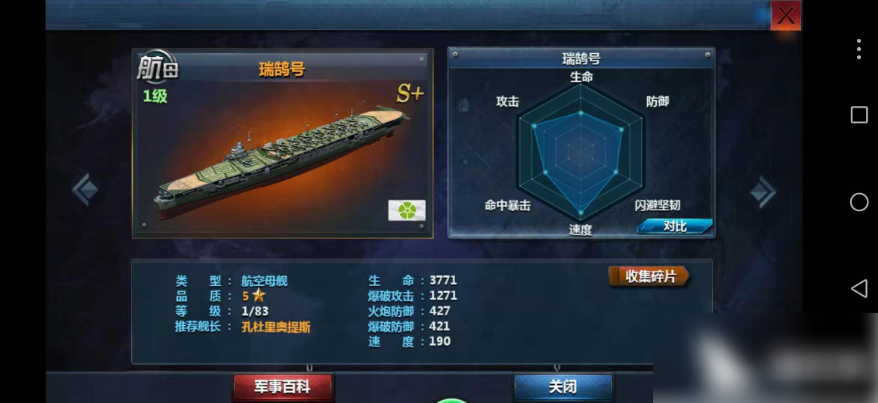The width and height of the screenshot is (878, 403).
Task: Close the panel with red X
Action: 786,15
